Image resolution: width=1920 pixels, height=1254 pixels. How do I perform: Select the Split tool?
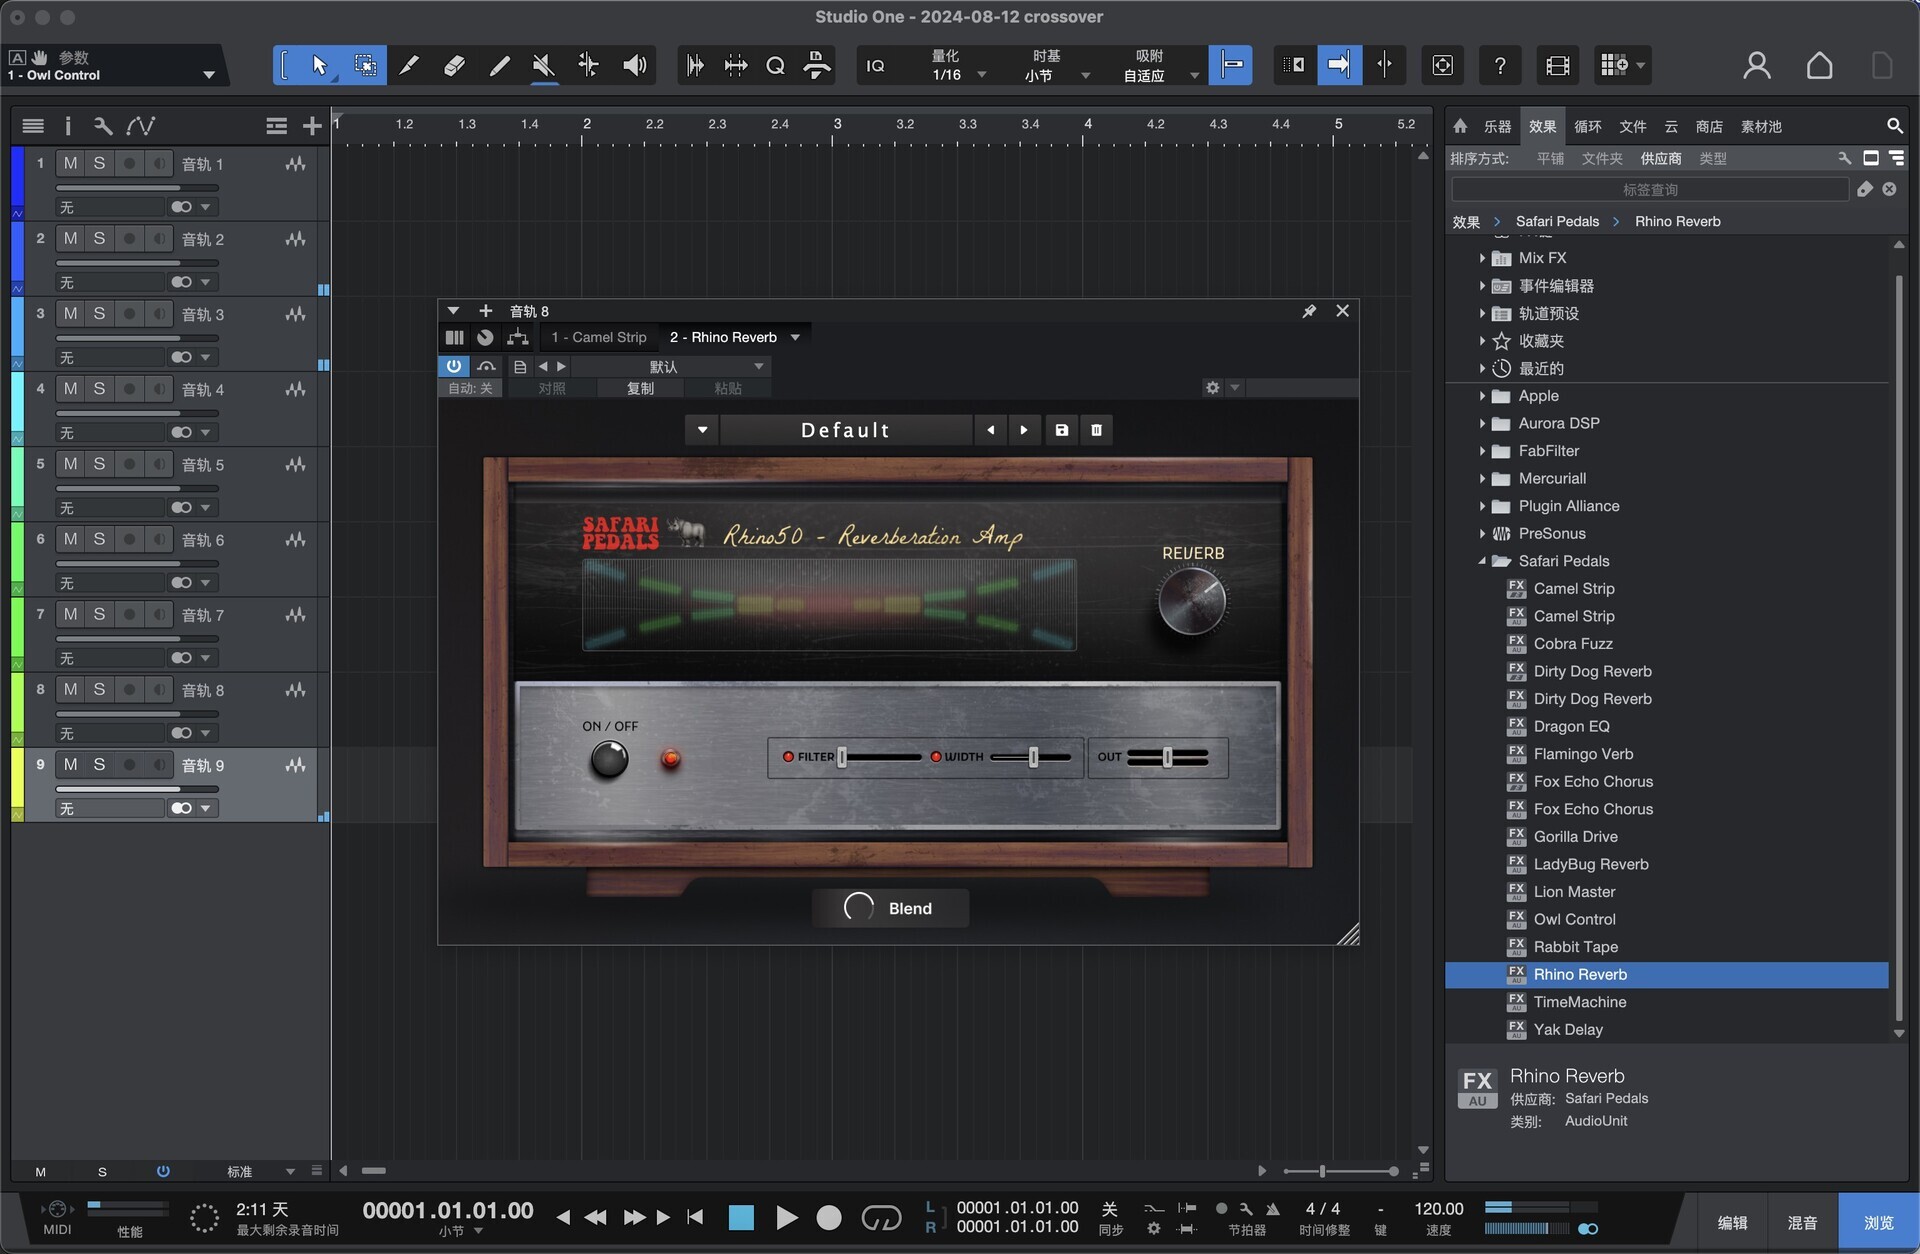(x=409, y=66)
